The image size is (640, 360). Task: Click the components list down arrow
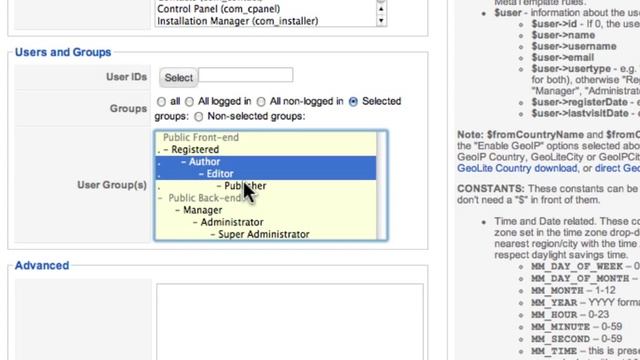[x=381, y=20]
